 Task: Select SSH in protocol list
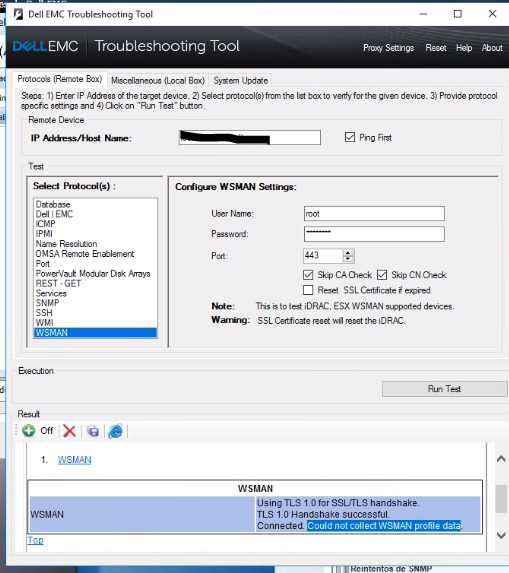point(95,313)
